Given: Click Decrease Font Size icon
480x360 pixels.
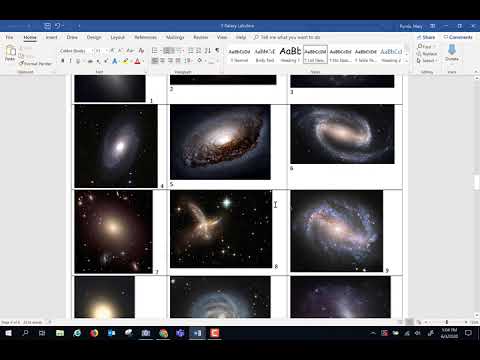Looking at the screenshot, I should tap(120, 51).
